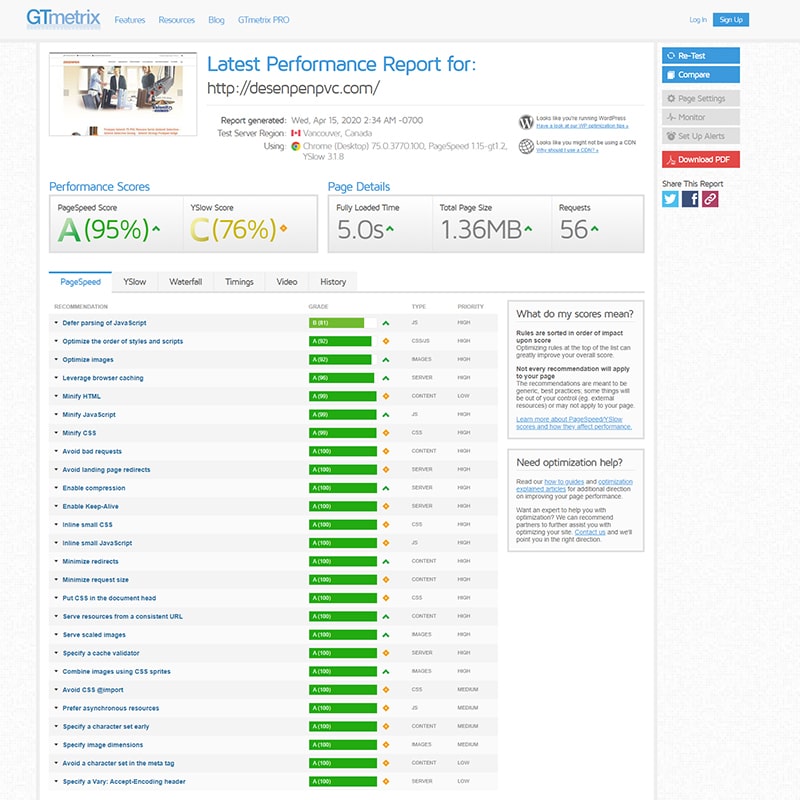800x800 pixels.
Task: Download the report as PDF
Action: (x=700, y=160)
